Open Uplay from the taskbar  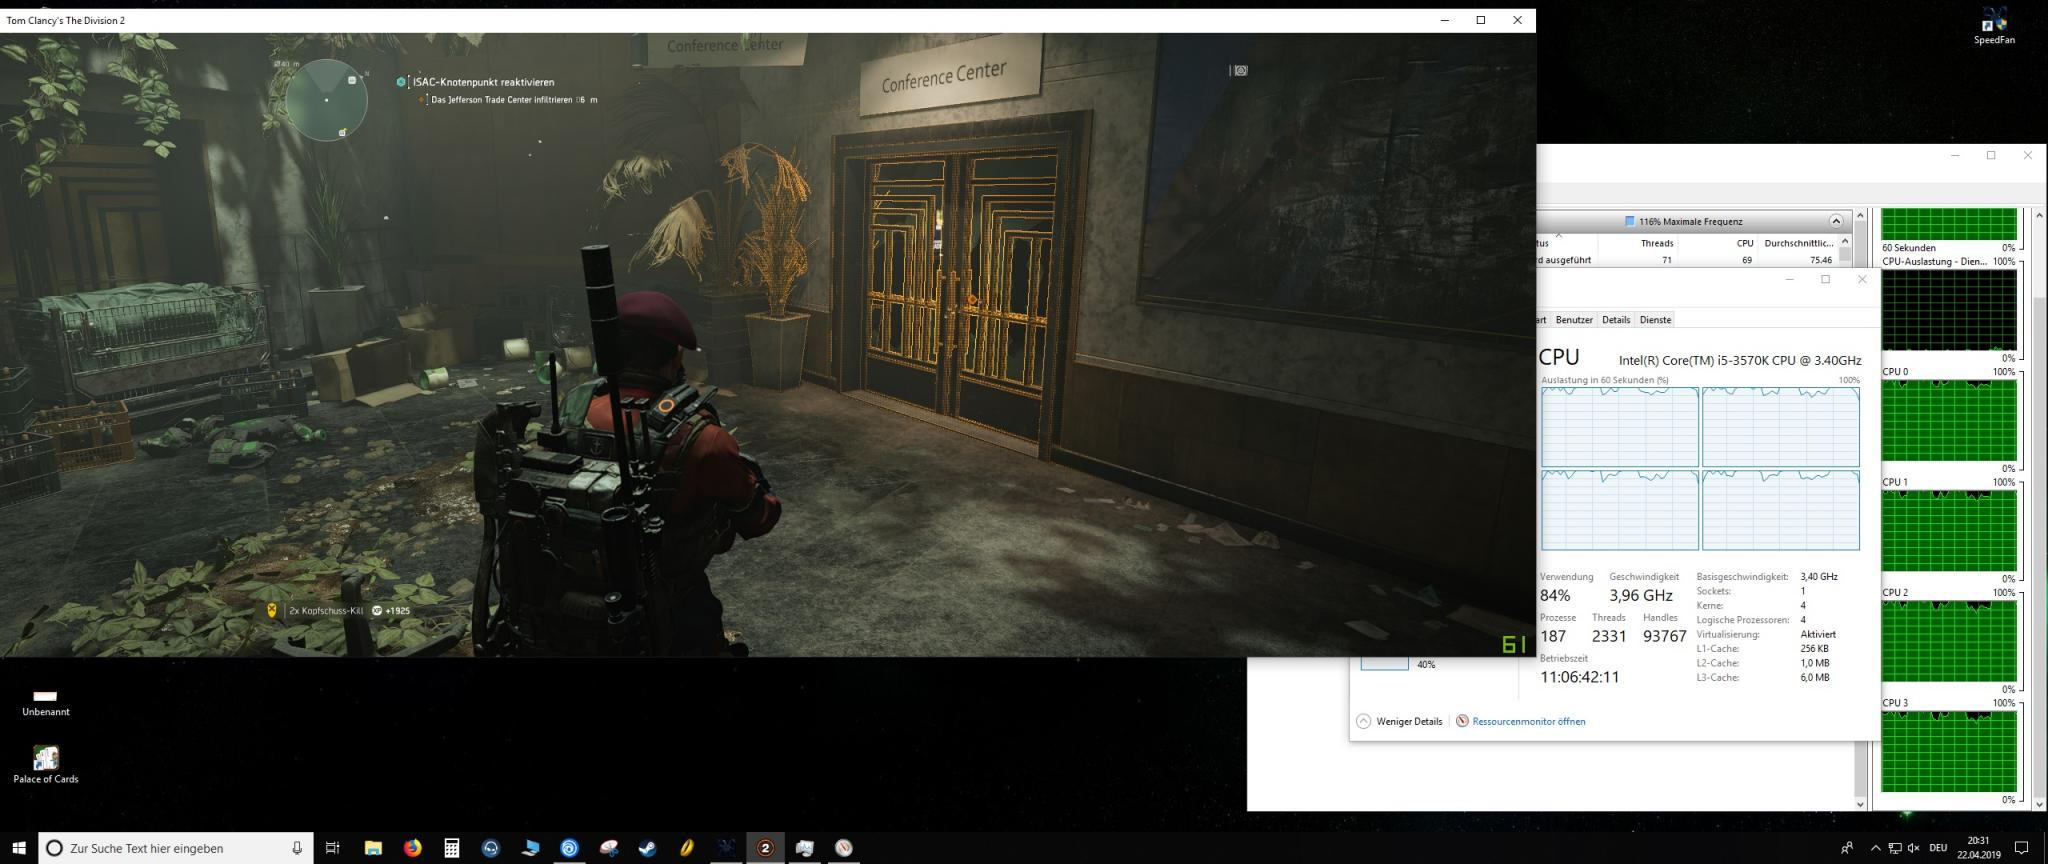[x=569, y=848]
